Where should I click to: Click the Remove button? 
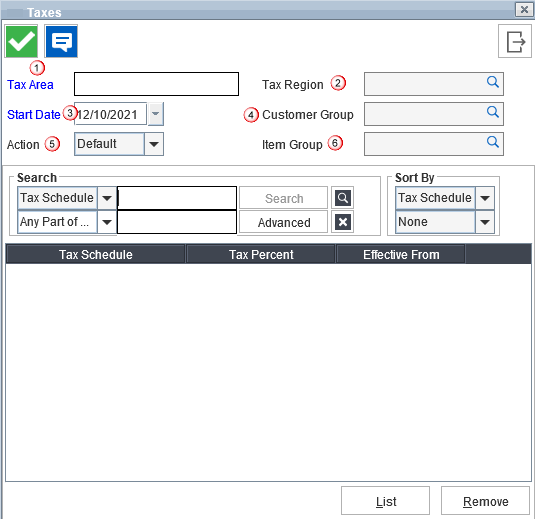[486, 501]
